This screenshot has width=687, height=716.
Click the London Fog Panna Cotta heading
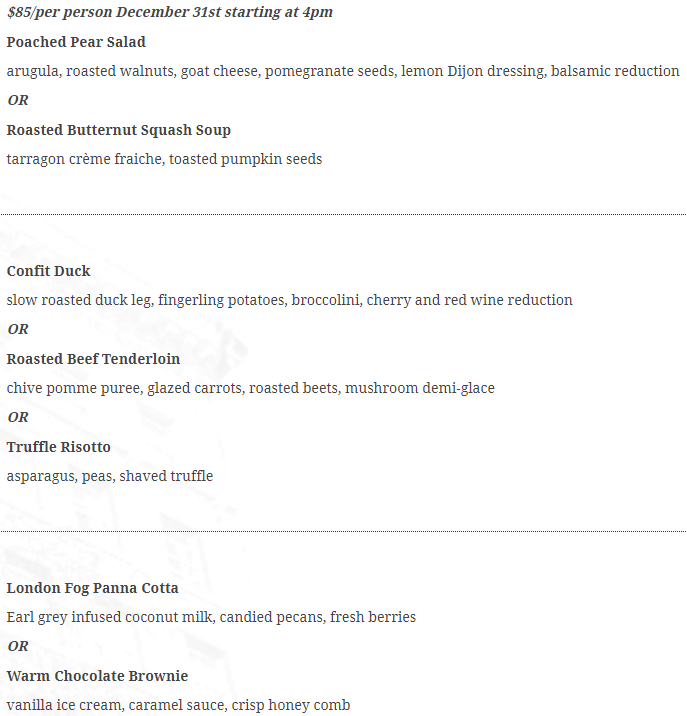(92, 588)
